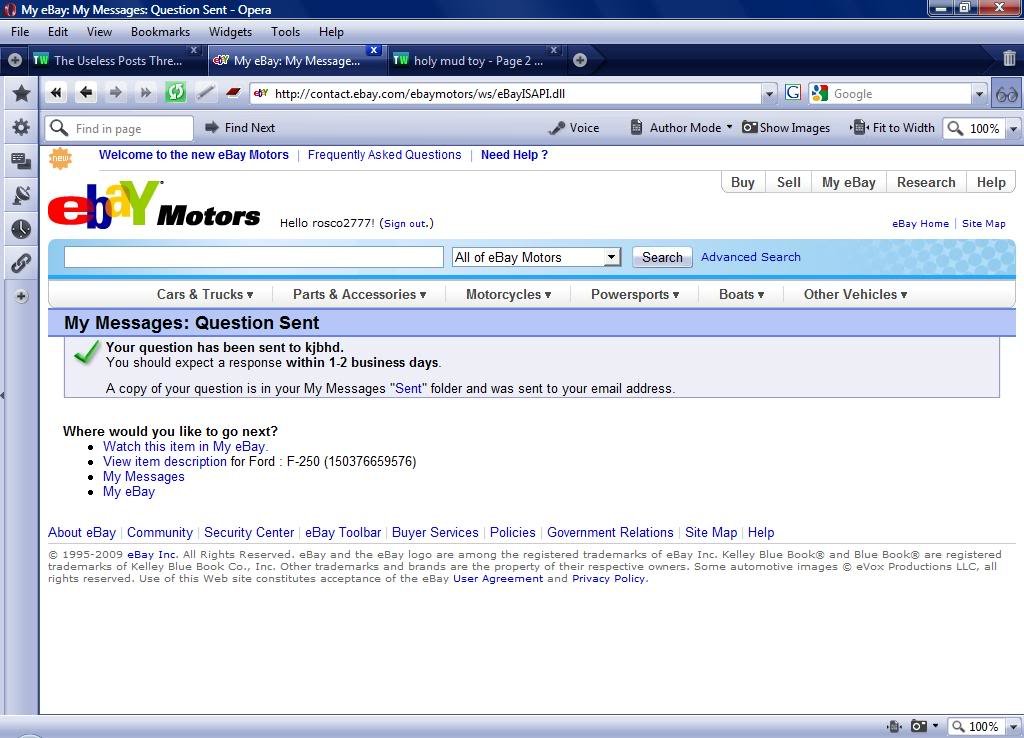Click the Rewind navigation button
The height and width of the screenshot is (738, 1024).
[x=56, y=93]
